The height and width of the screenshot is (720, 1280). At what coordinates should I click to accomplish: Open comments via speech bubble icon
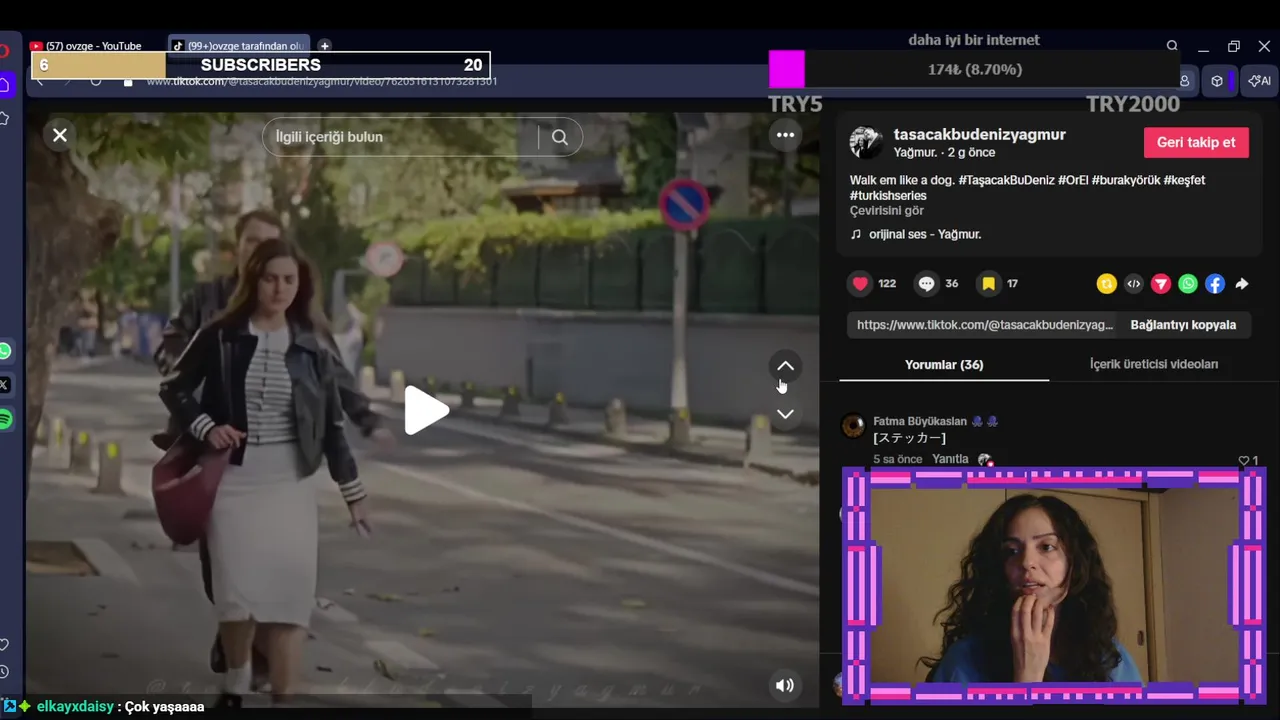point(926,284)
